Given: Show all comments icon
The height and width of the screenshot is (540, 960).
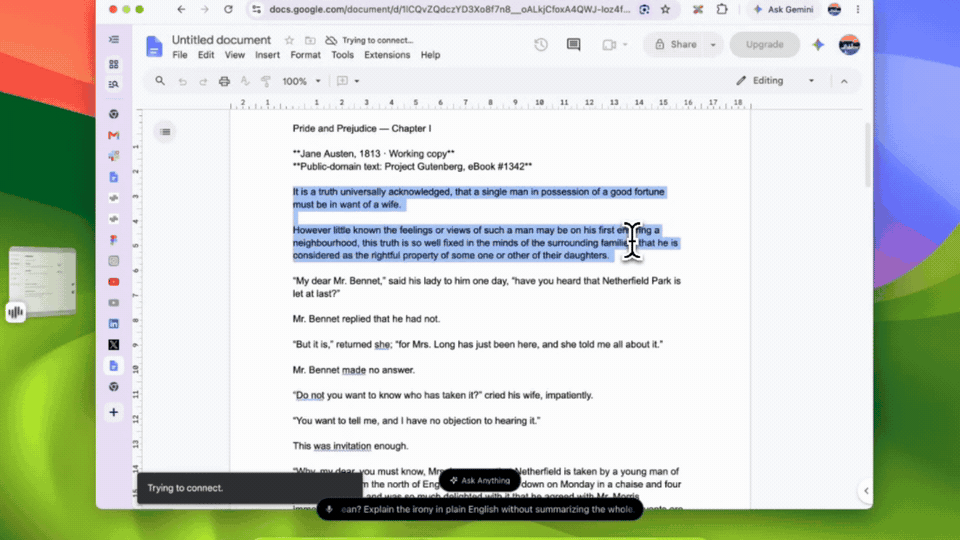Looking at the screenshot, I should point(574,44).
